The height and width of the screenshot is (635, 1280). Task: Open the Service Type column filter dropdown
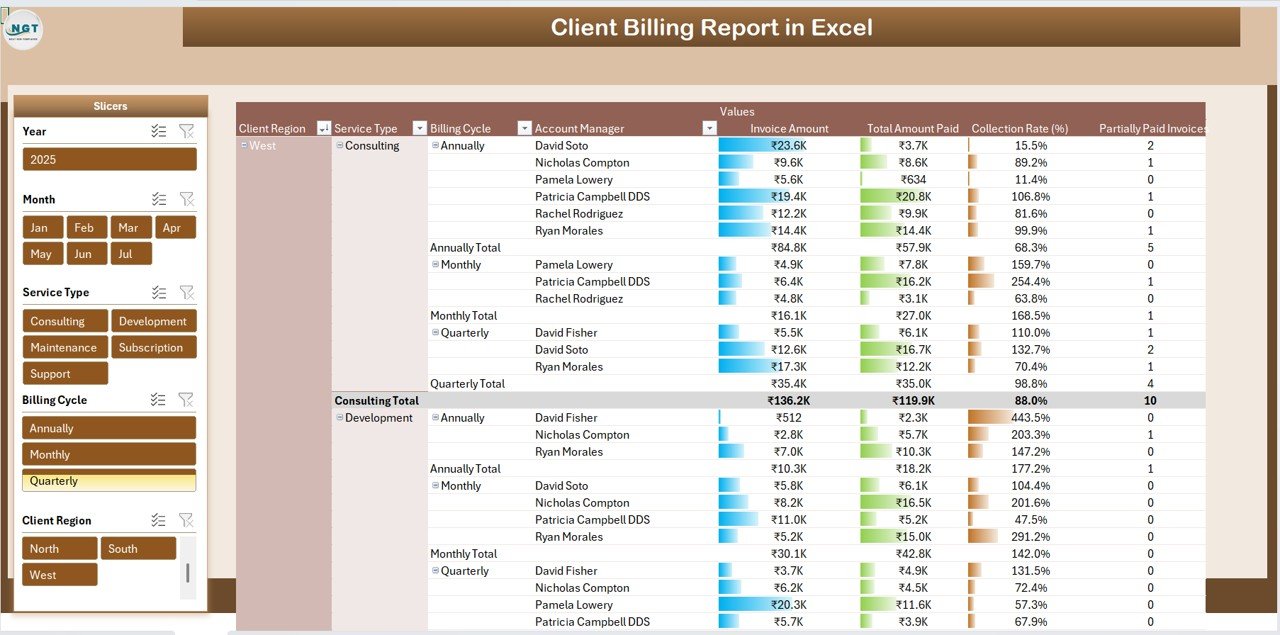pos(420,128)
